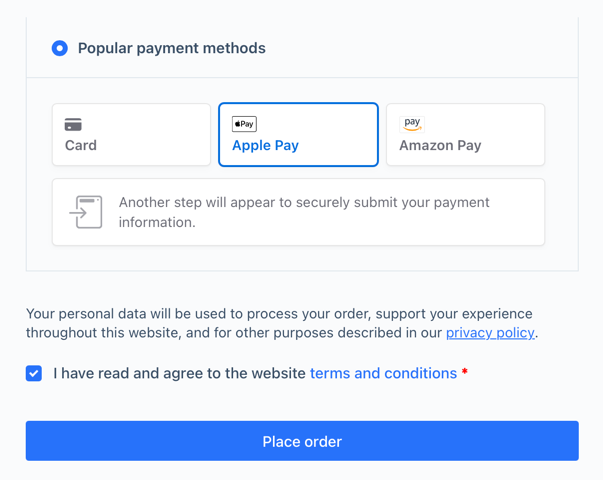Click the red required asterisk
The width and height of the screenshot is (603, 480).
tap(465, 374)
